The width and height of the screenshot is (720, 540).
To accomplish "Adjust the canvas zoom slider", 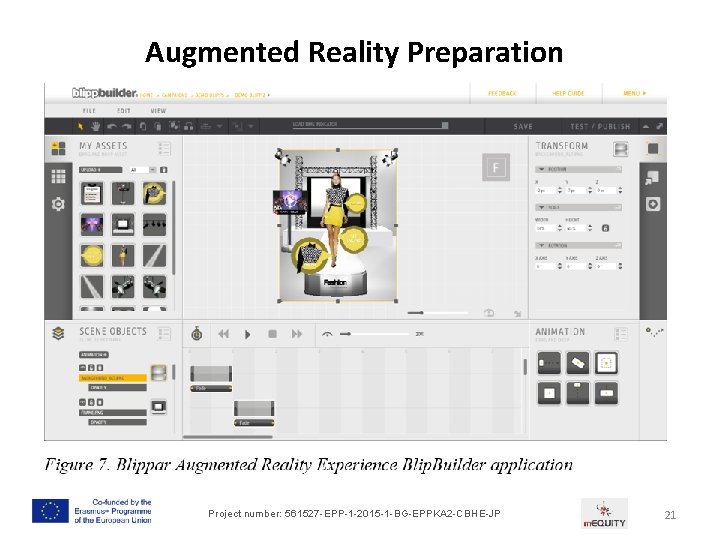I will (x=437, y=313).
